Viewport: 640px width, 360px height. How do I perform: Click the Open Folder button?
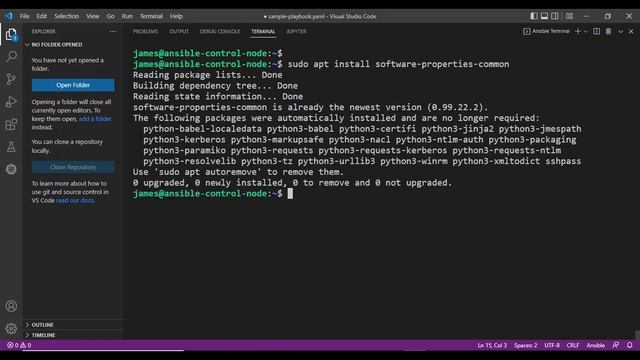click(73, 85)
